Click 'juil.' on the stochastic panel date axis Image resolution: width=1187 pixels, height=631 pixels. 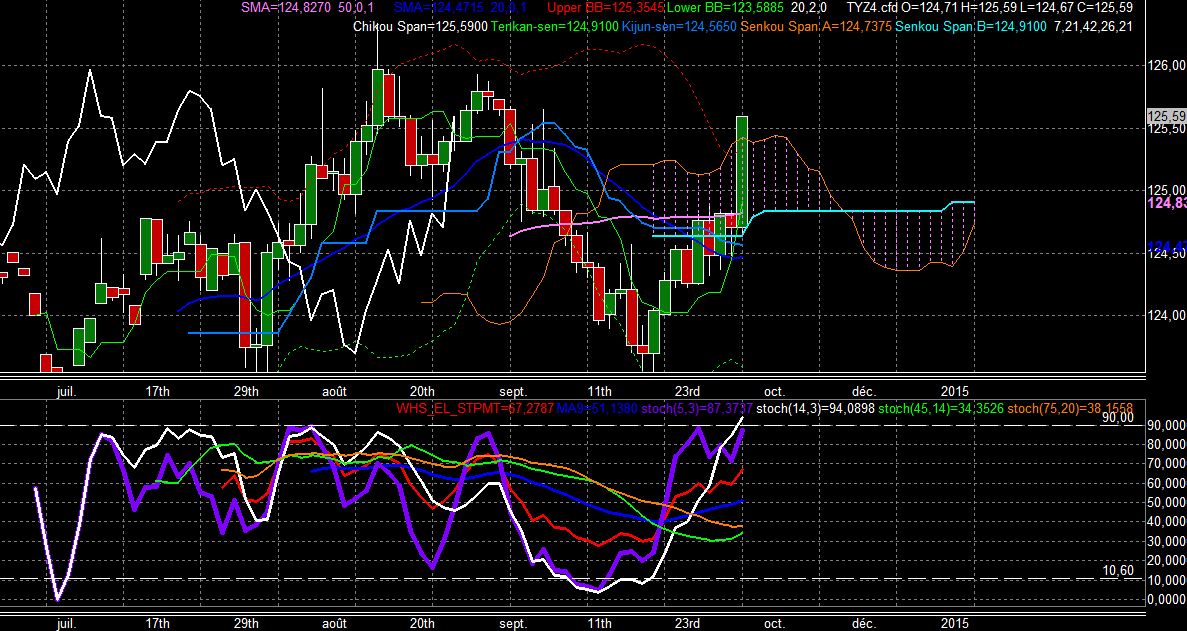tap(66, 623)
